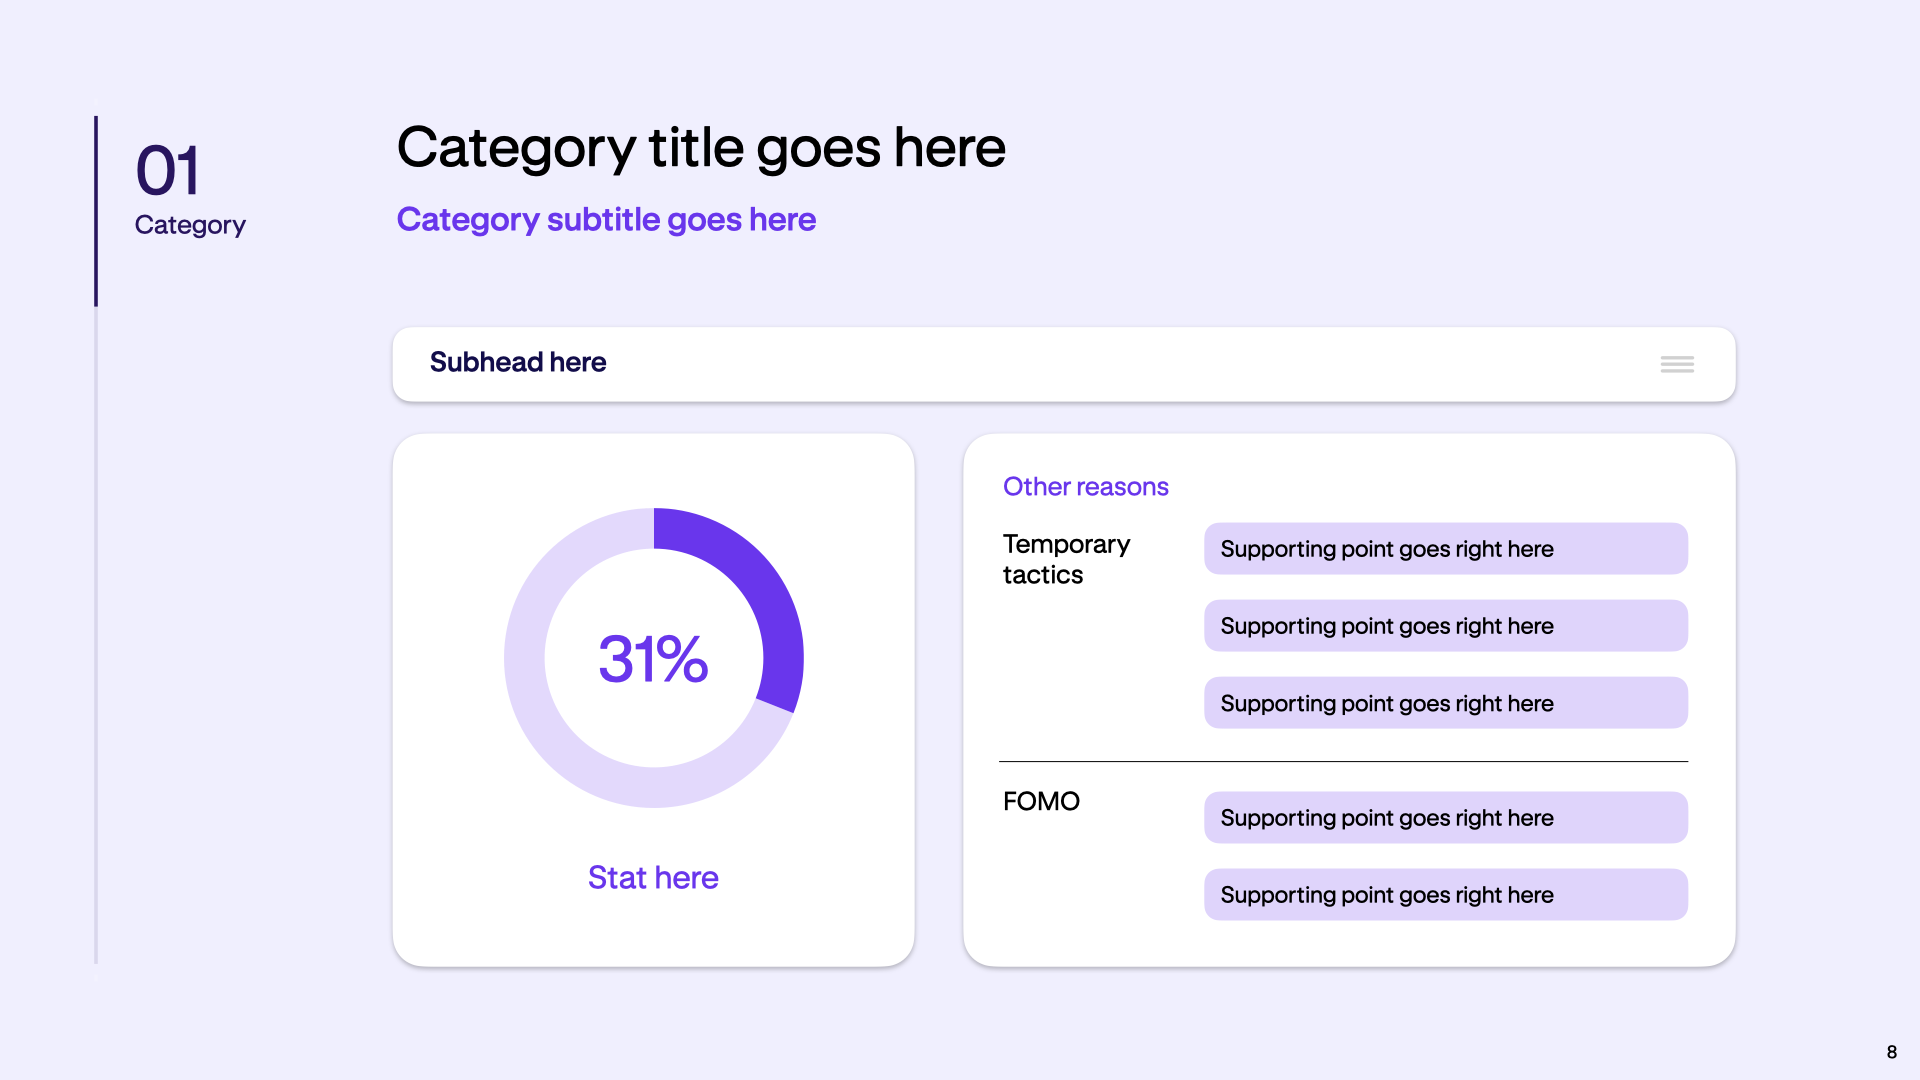The height and width of the screenshot is (1080, 1920).
Task: Click the first supporting point under Temporary tactics
Action: click(x=1446, y=549)
